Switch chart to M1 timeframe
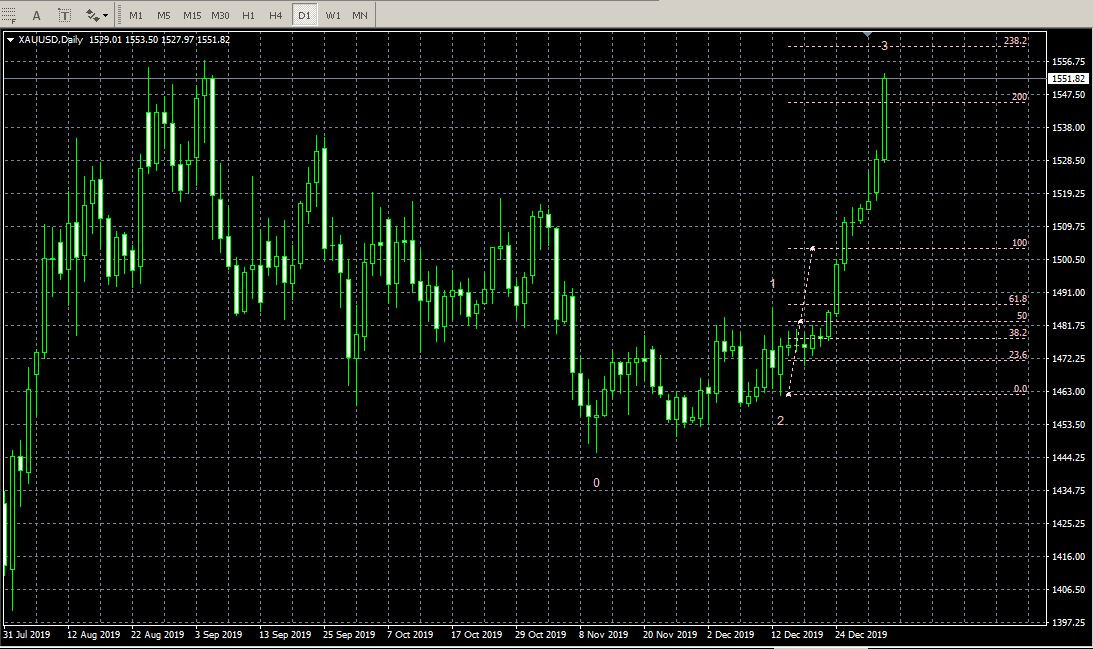The width and height of the screenshot is (1093, 649). click(136, 15)
